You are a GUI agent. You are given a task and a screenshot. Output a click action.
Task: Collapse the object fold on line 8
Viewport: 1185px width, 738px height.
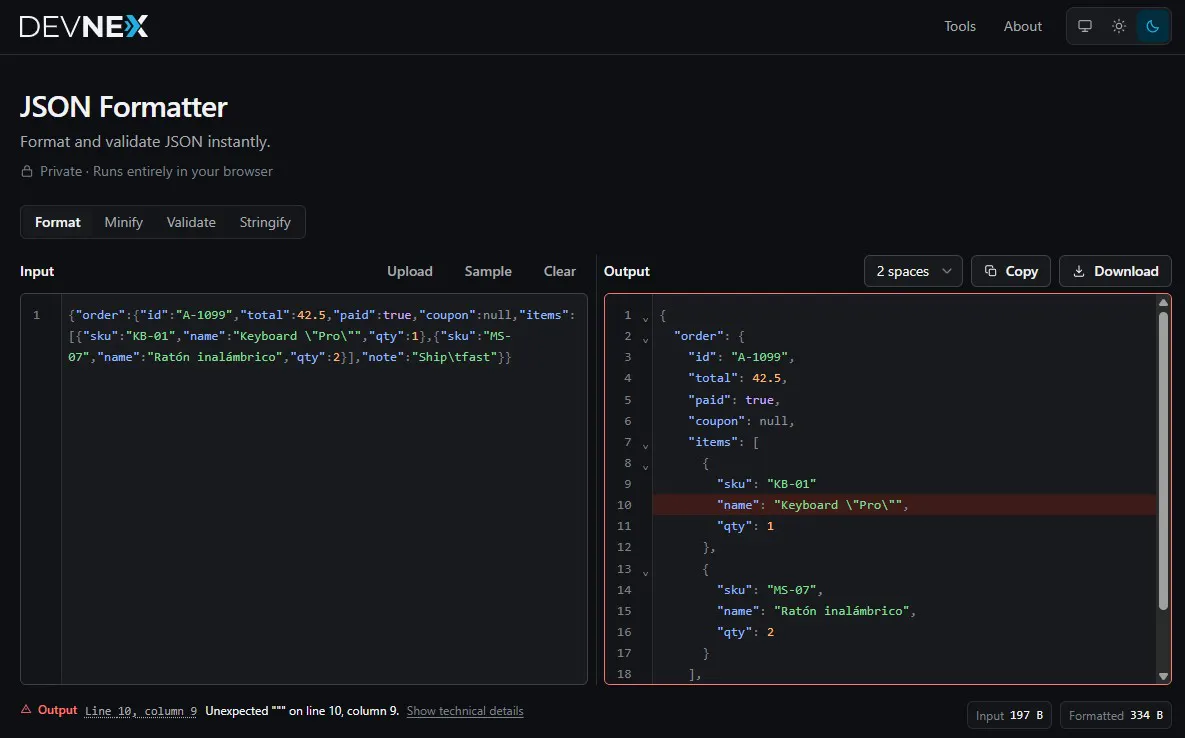pos(645,467)
